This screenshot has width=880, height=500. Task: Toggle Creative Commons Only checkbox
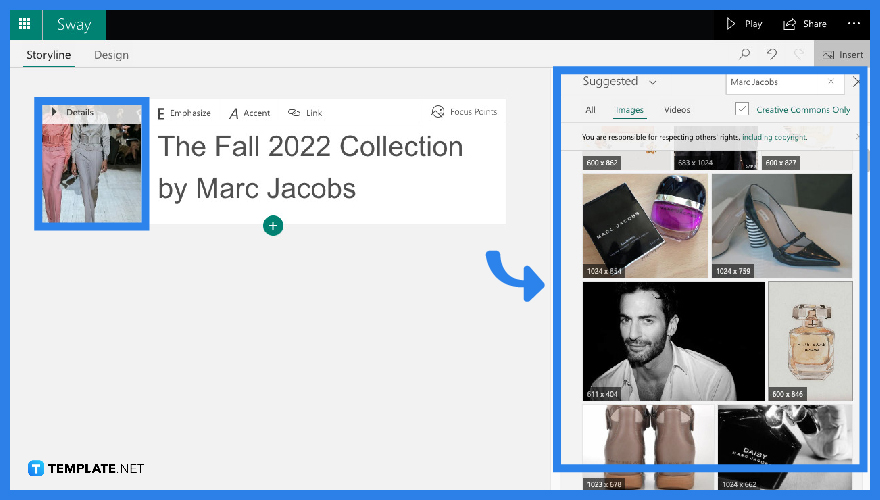tap(742, 110)
